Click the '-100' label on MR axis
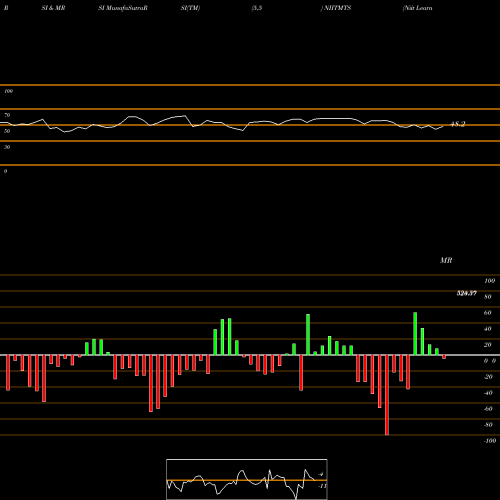500x500 pixels. pos(490,441)
